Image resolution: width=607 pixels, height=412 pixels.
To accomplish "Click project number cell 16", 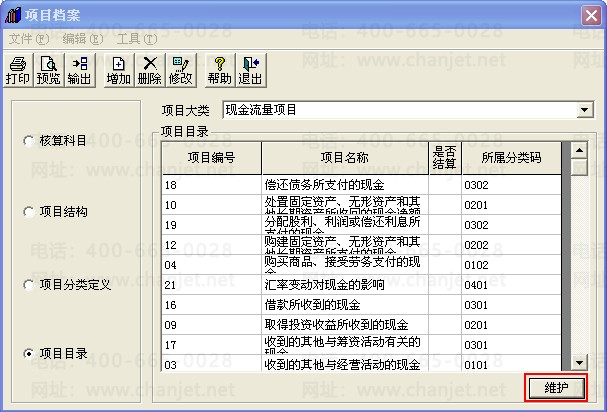I will point(211,305).
